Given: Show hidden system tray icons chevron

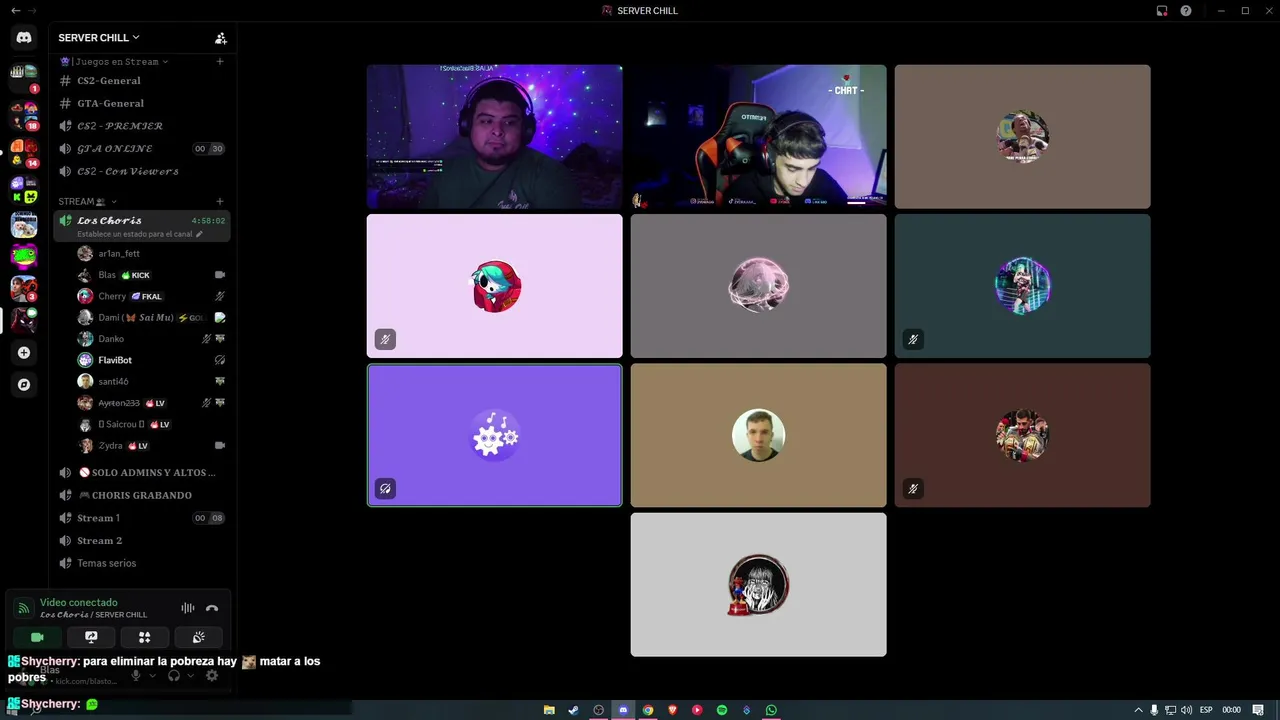Looking at the screenshot, I should [x=1138, y=710].
